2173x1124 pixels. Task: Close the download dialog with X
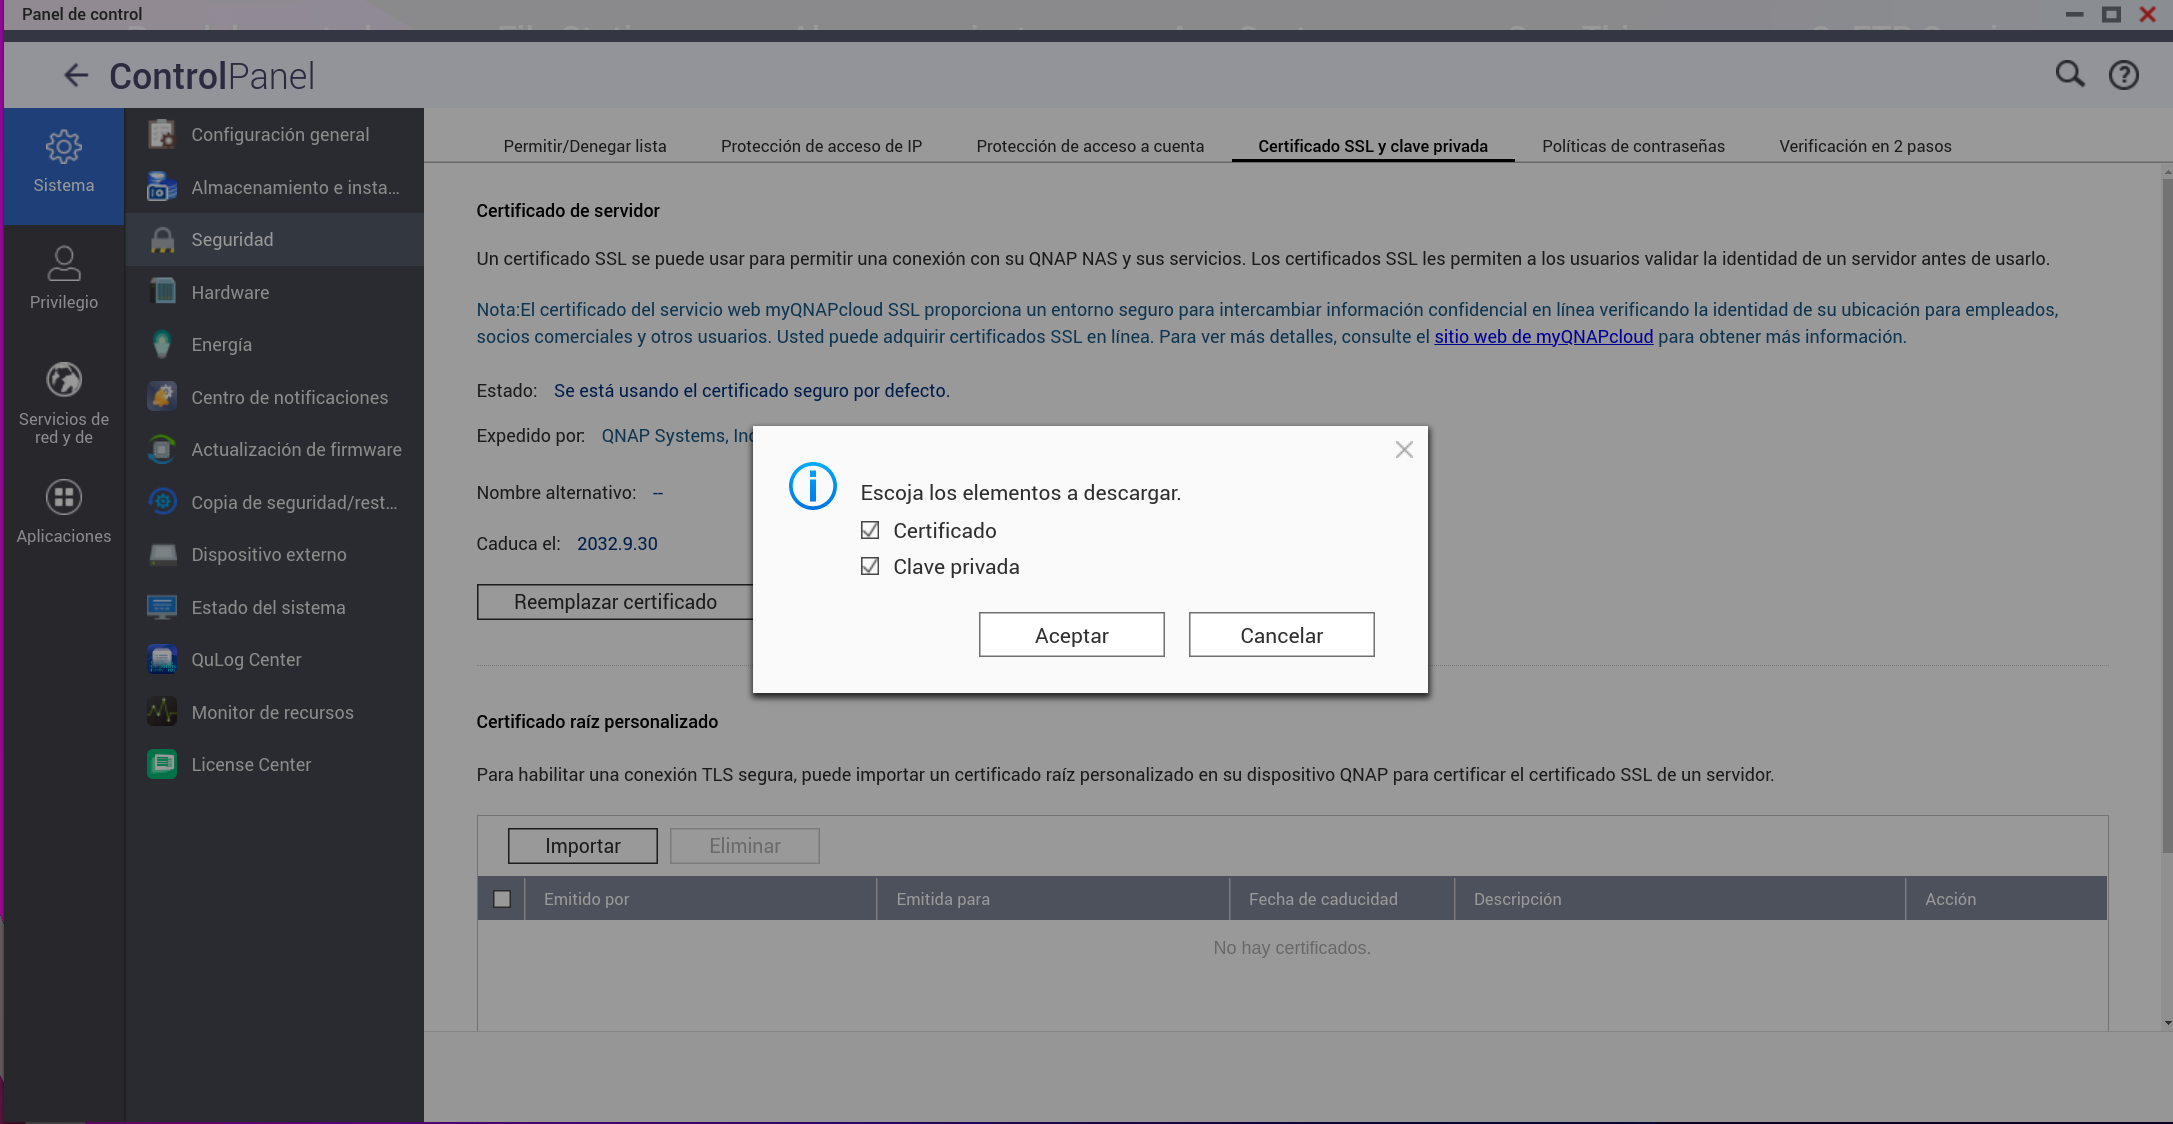pyautogui.click(x=1404, y=450)
